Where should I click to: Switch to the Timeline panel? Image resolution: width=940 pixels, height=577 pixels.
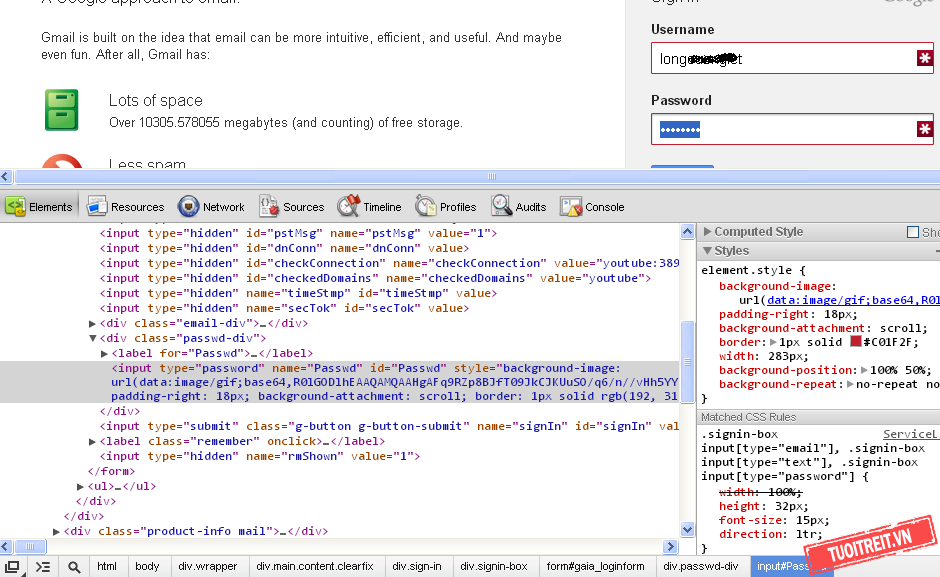(369, 207)
